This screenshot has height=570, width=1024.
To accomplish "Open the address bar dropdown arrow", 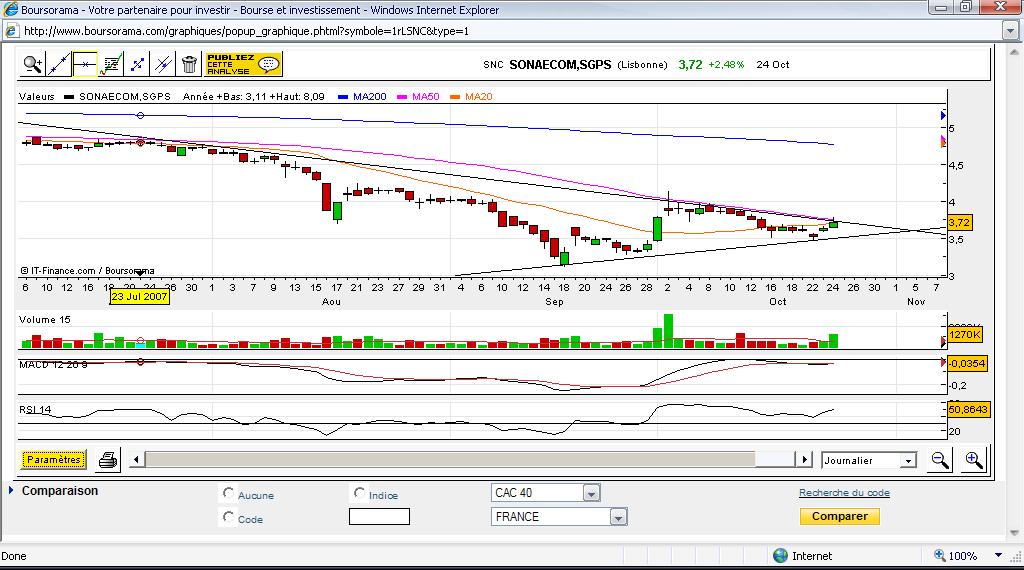I will [1010, 31].
